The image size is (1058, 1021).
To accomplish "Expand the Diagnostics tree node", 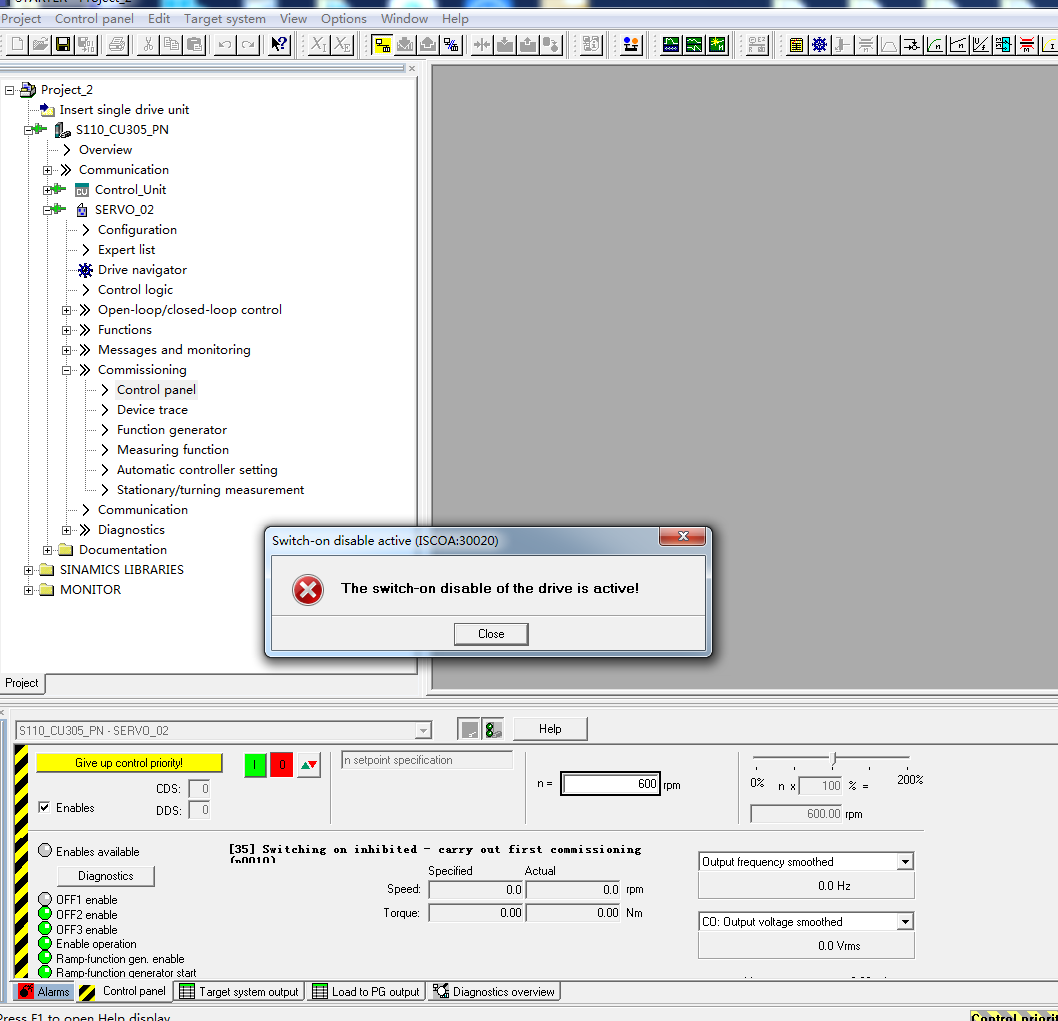I will (67, 530).
